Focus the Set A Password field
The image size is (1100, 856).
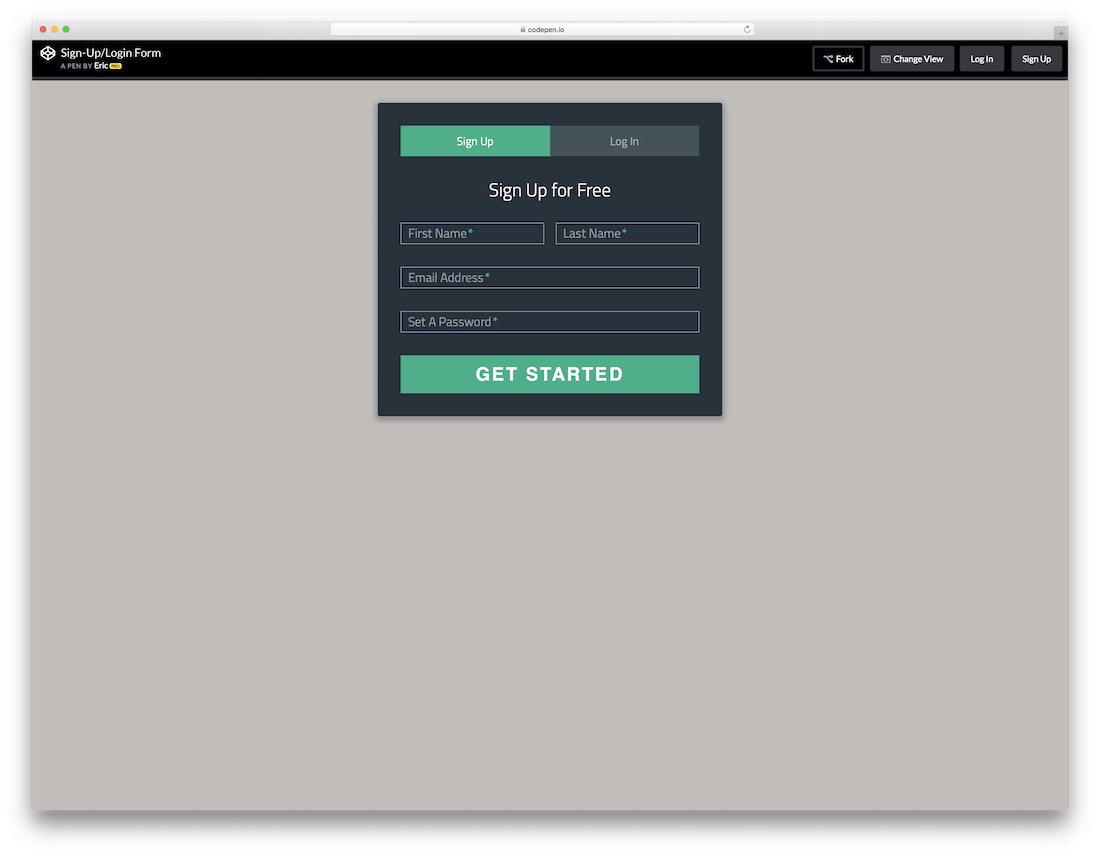coord(550,322)
